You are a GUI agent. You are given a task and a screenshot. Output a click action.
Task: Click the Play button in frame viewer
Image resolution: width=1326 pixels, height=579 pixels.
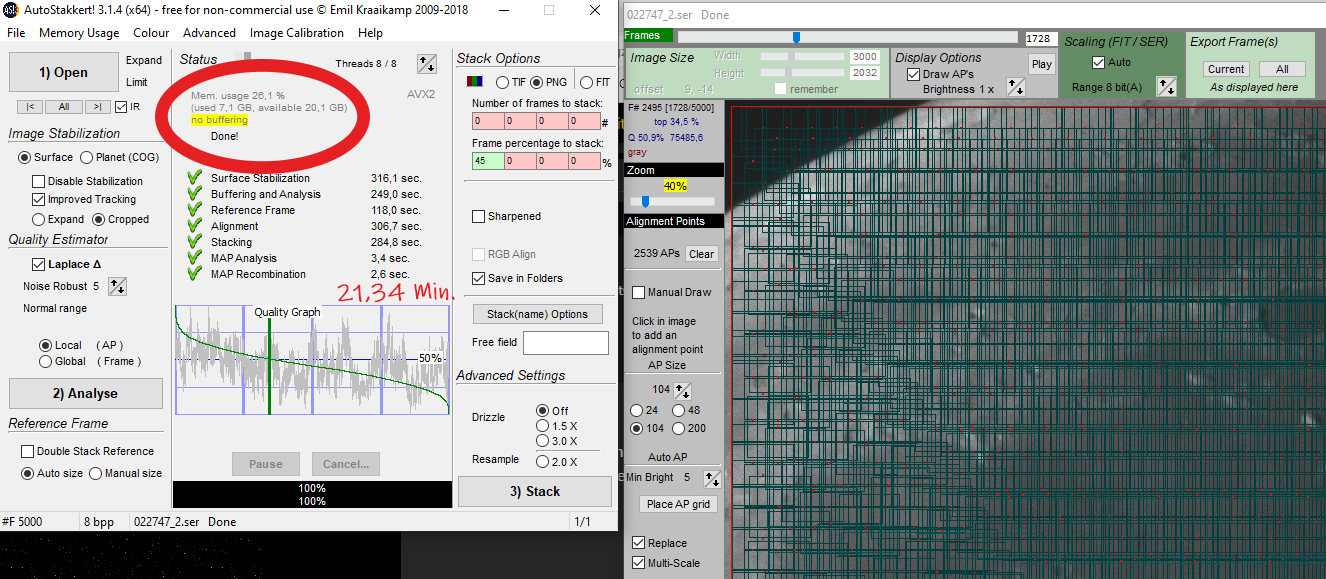click(1042, 64)
